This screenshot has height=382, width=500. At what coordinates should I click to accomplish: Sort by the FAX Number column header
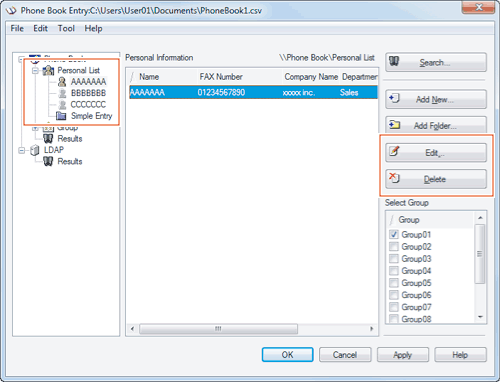click(239, 77)
